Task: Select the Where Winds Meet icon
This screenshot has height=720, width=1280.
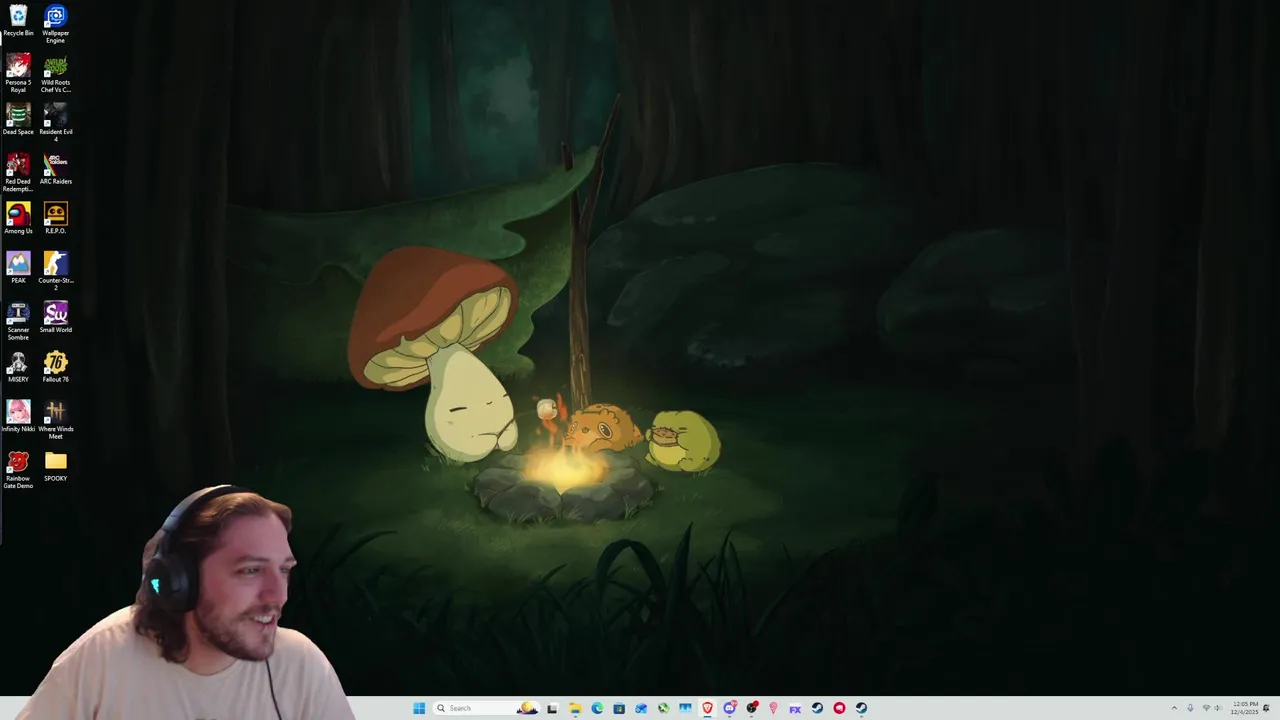Action: pyautogui.click(x=55, y=419)
